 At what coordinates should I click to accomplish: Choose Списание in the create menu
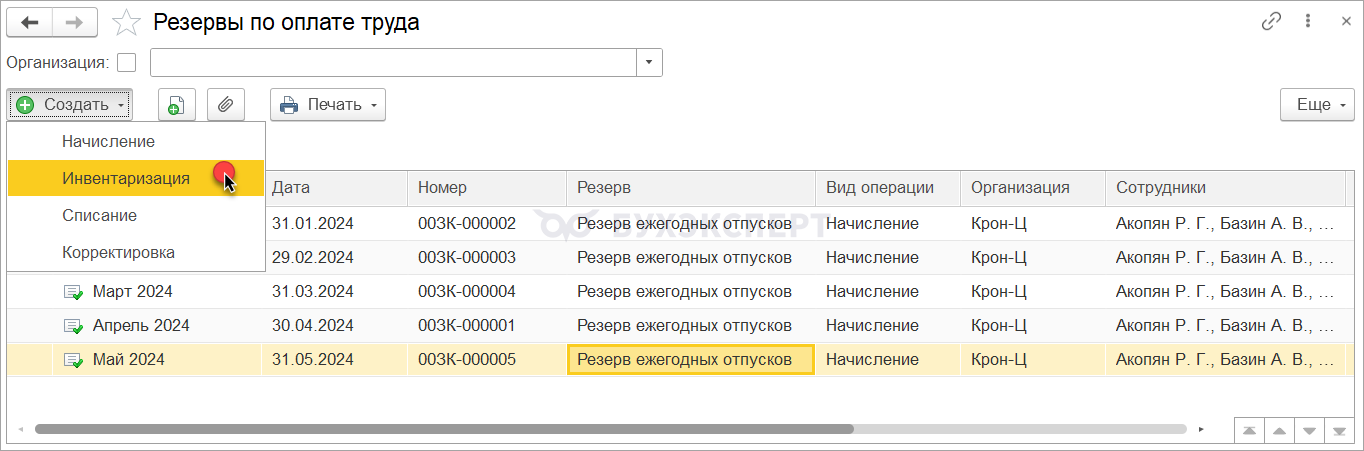[99, 216]
